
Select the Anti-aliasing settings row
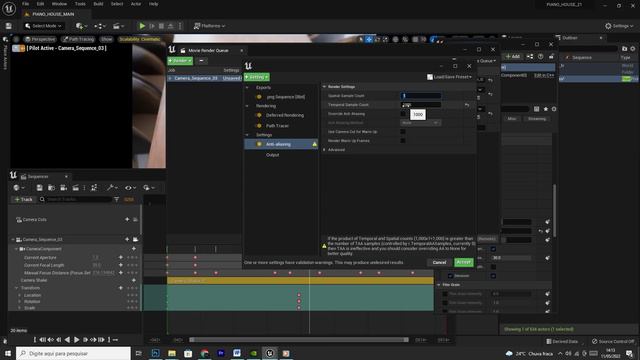(281, 144)
